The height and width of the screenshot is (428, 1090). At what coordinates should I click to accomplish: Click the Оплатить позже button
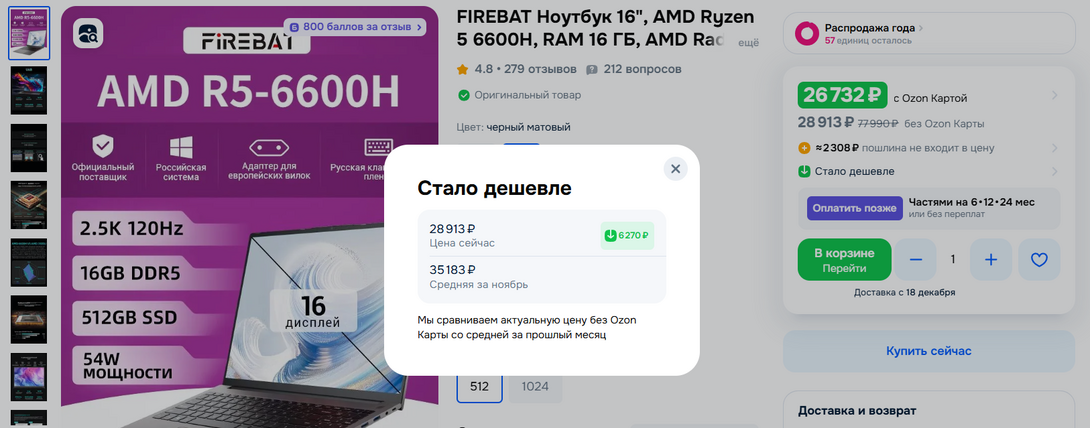[x=854, y=208]
